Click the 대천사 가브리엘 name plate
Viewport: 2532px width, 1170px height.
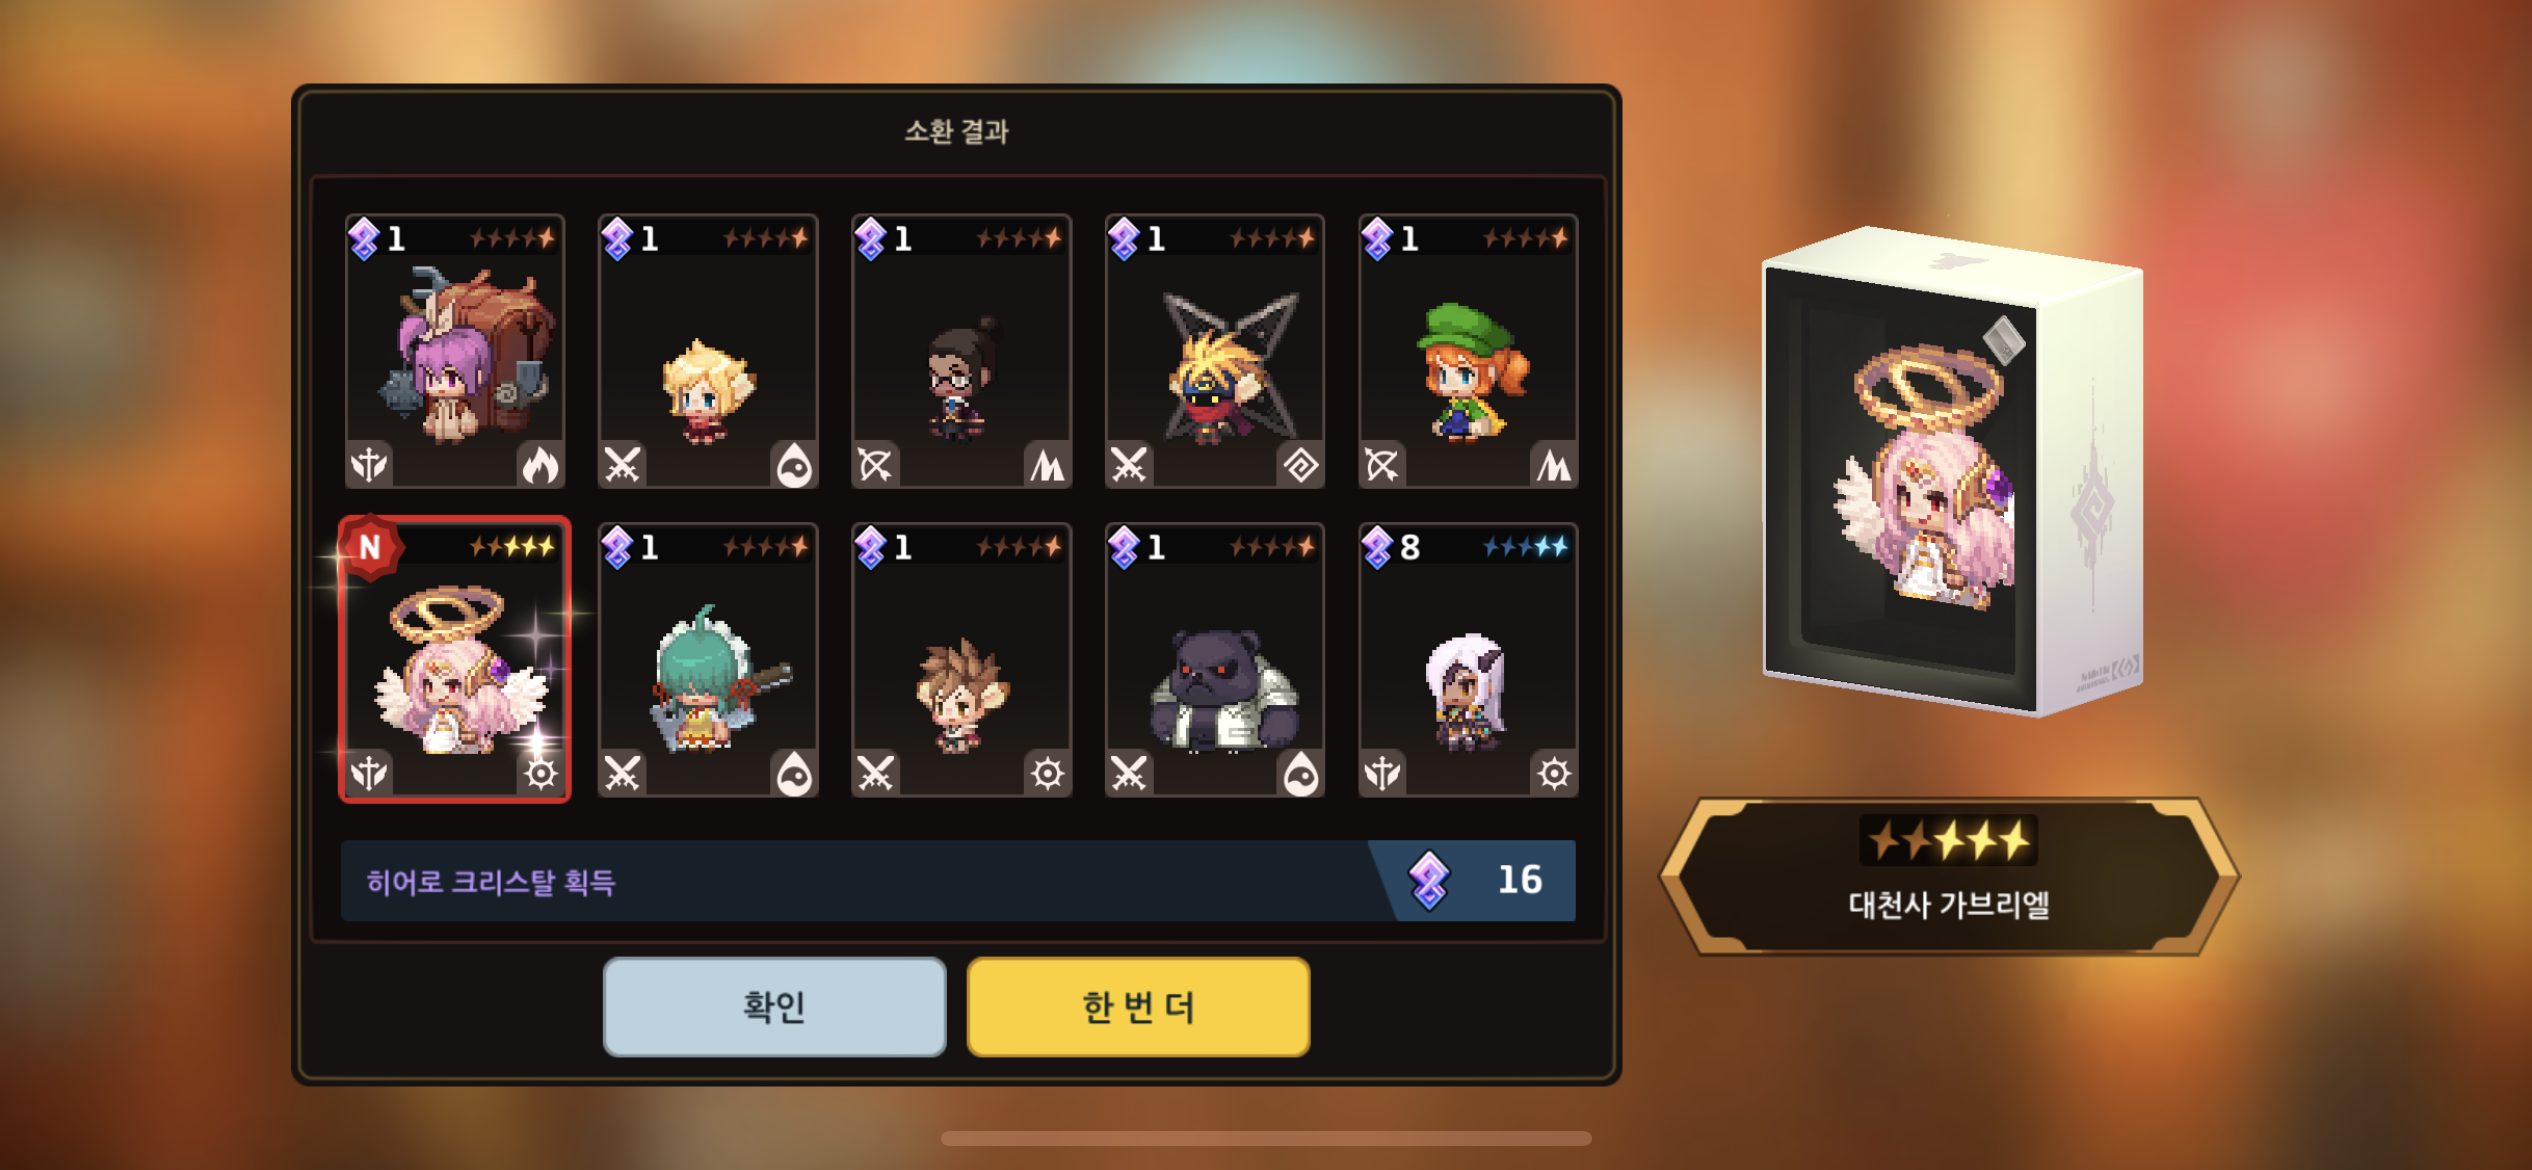click(1949, 877)
